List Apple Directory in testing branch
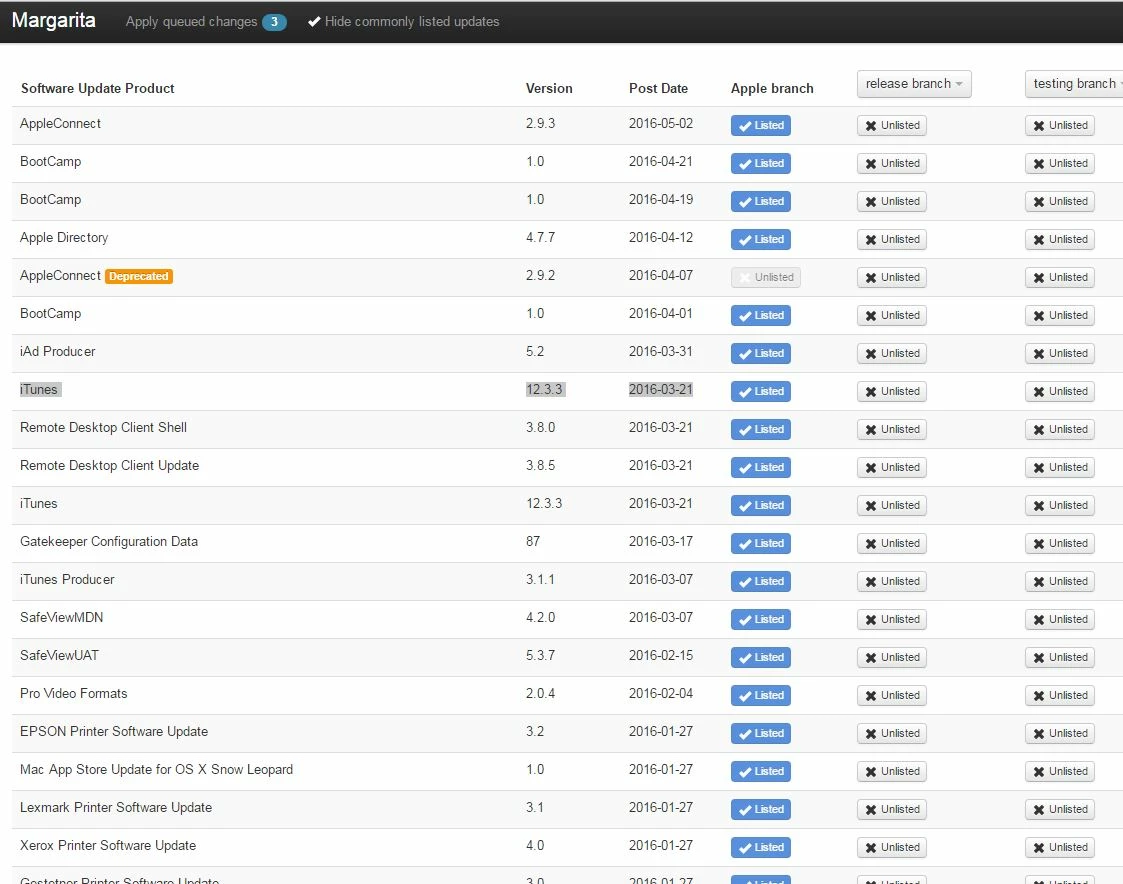The width and height of the screenshot is (1123, 884). pos(1059,239)
